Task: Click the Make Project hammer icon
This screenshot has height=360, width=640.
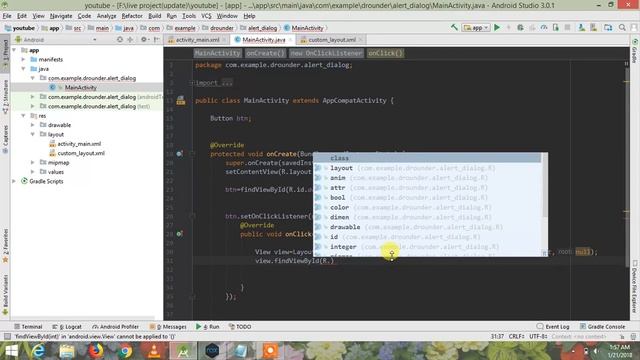Action: point(454,27)
